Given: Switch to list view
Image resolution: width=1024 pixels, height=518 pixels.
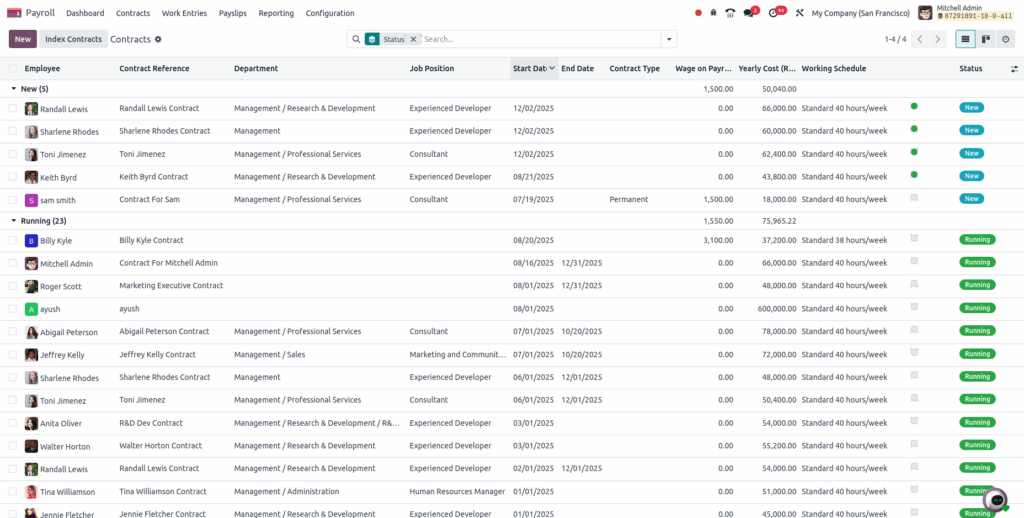Looking at the screenshot, I should tap(965, 39).
